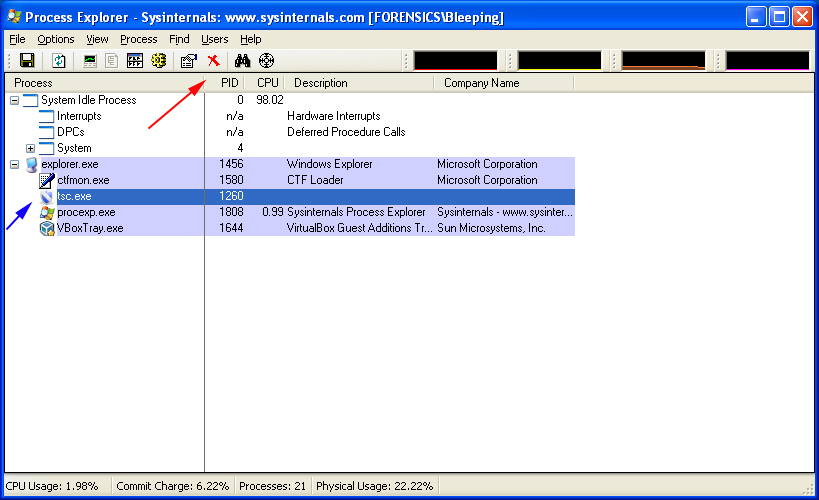
Task: Open the Process menu
Action: click(x=138, y=39)
